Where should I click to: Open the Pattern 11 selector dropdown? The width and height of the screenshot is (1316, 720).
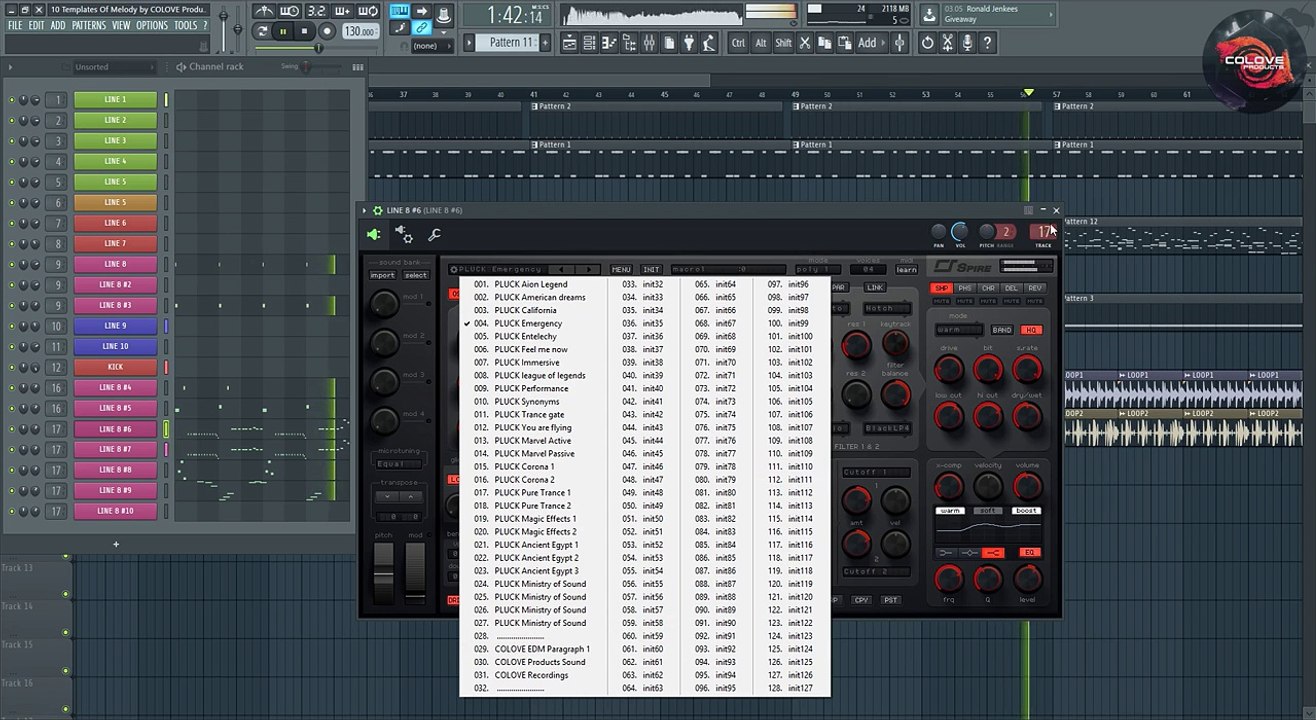pyautogui.click(x=512, y=43)
